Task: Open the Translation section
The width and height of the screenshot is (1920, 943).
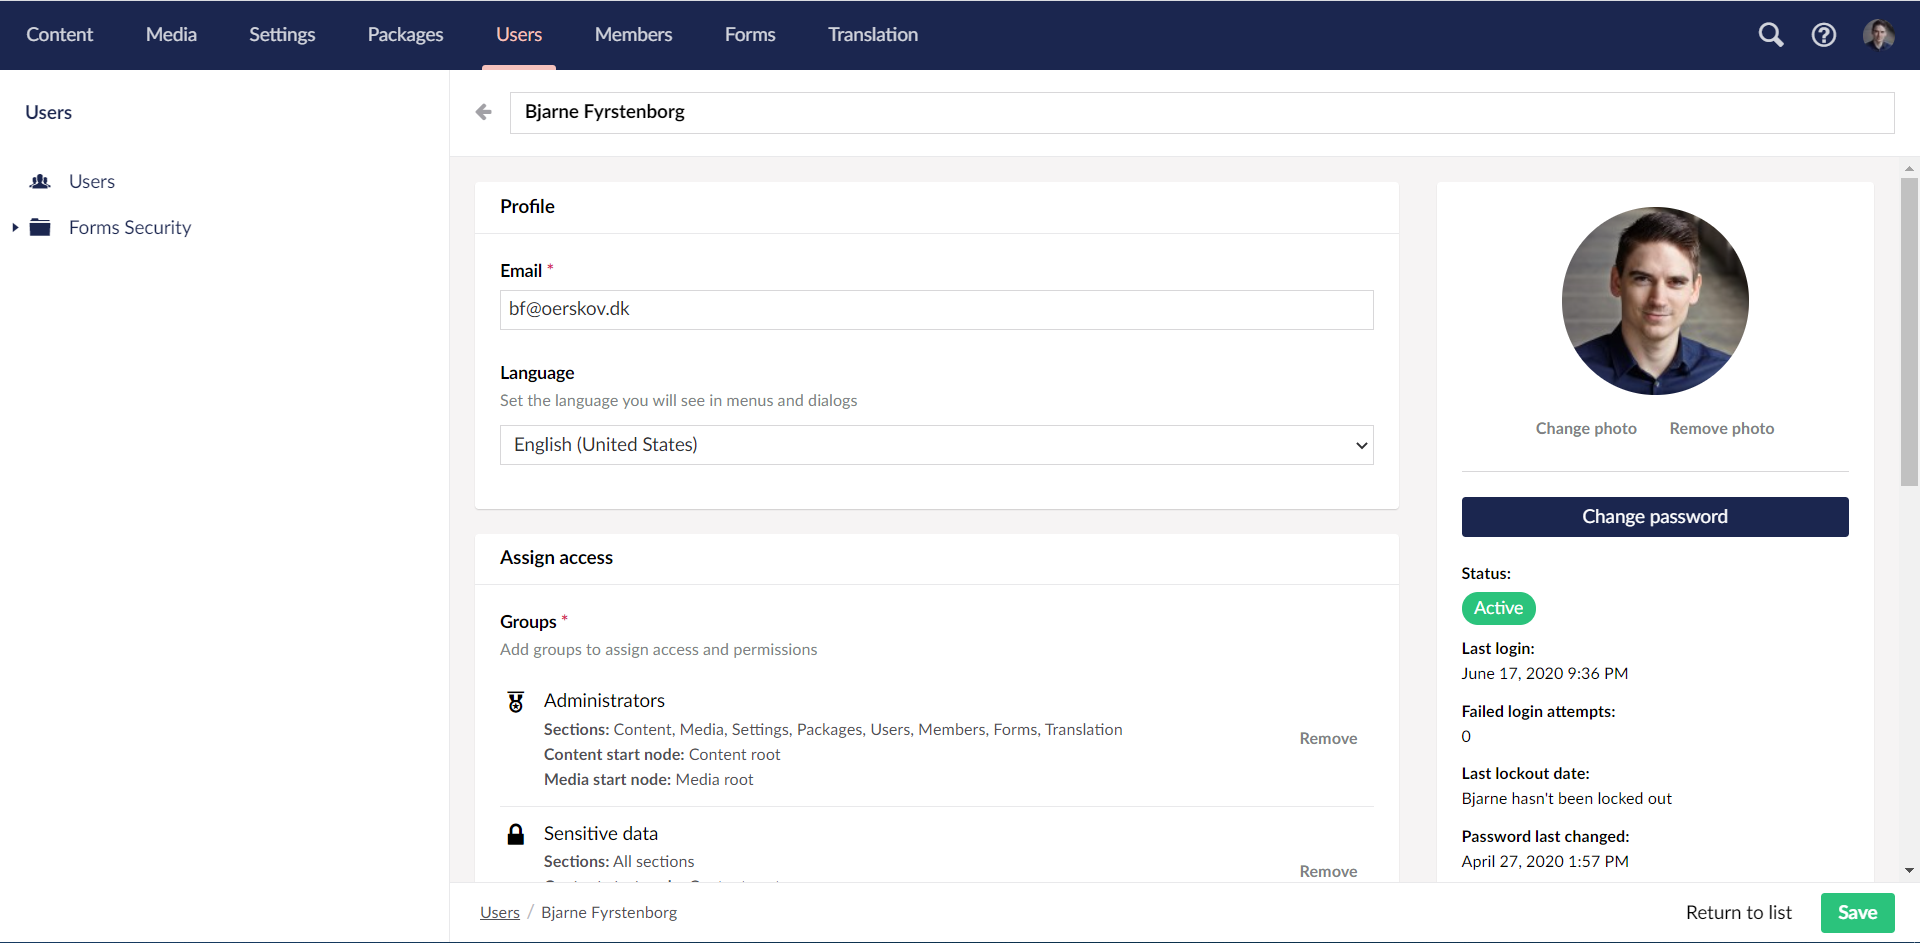Action: pos(872,34)
